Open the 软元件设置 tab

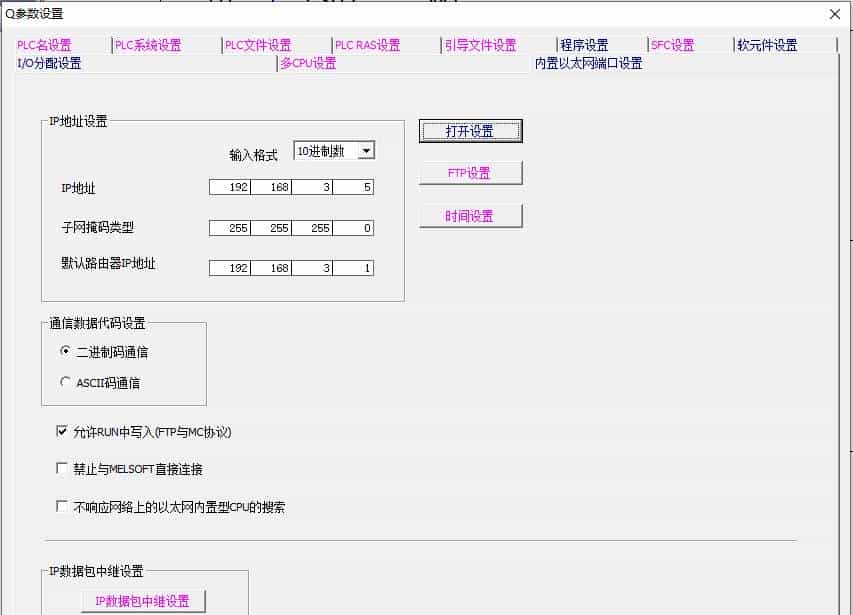pyautogui.click(x=765, y=44)
